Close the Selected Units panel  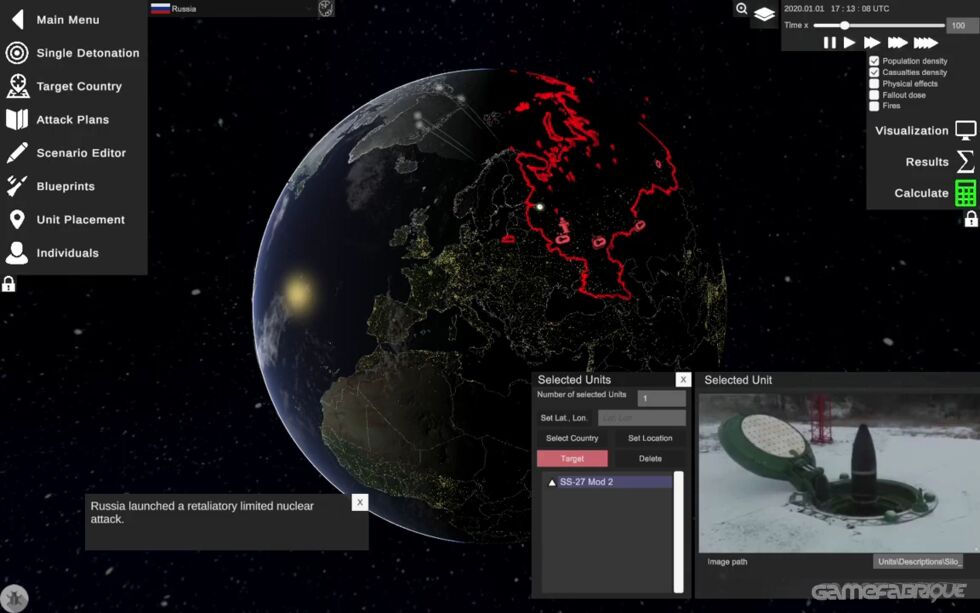pyautogui.click(x=683, y=379)
